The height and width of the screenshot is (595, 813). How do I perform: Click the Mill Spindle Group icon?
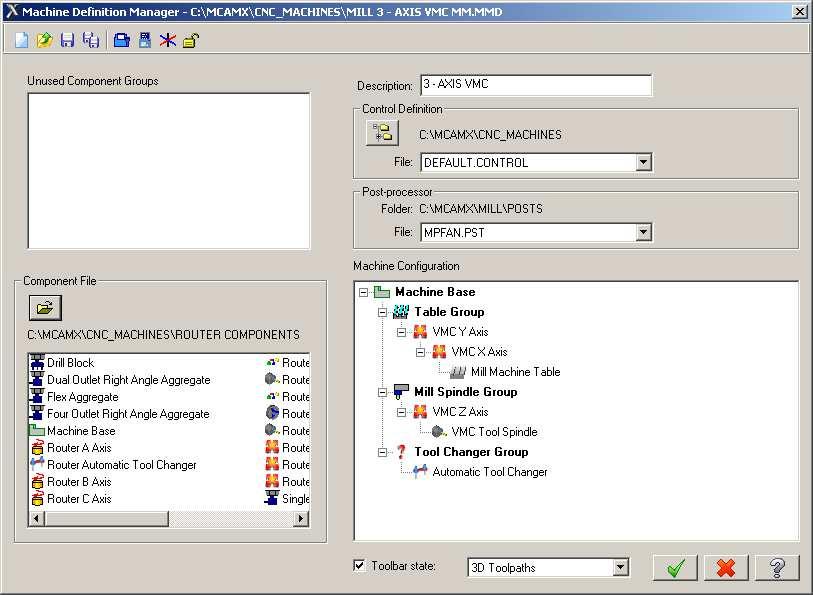point(401,392)
